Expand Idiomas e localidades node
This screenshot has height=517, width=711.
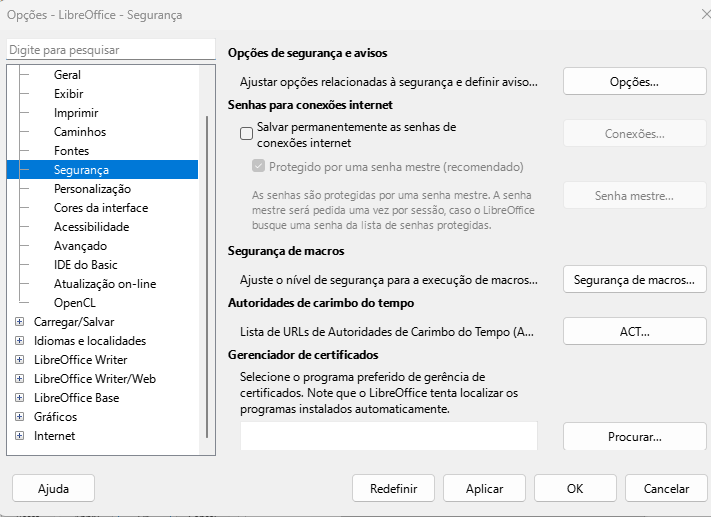pyautogui.click(x=19, y=341)
